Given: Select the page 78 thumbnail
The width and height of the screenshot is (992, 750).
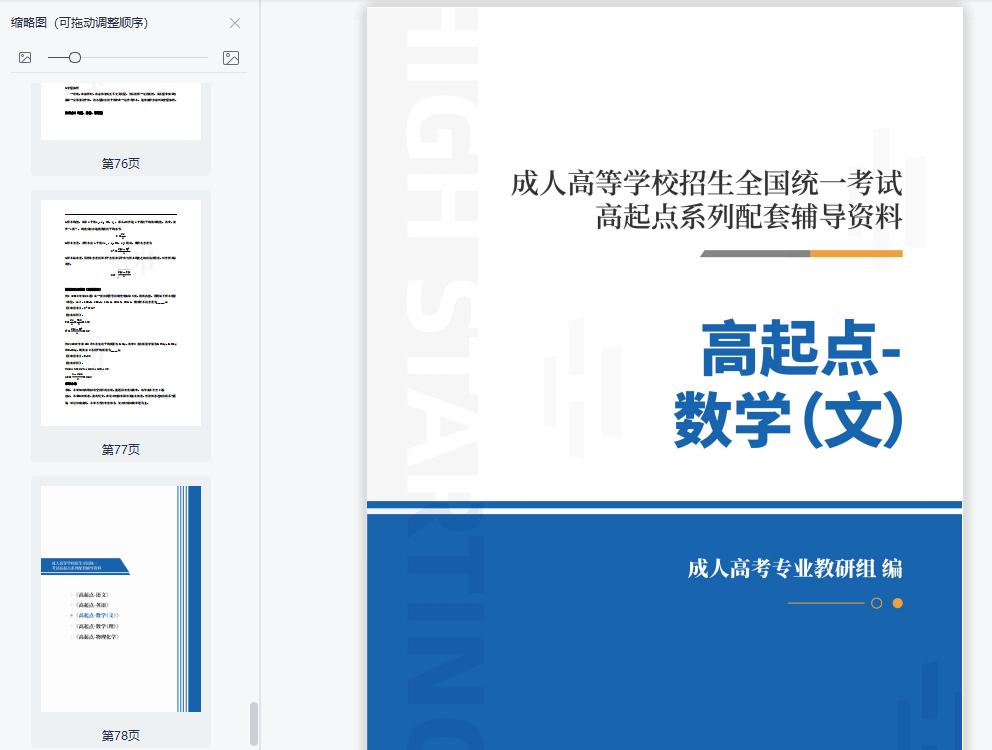Looking at the screenshot, I should point(121,599).
